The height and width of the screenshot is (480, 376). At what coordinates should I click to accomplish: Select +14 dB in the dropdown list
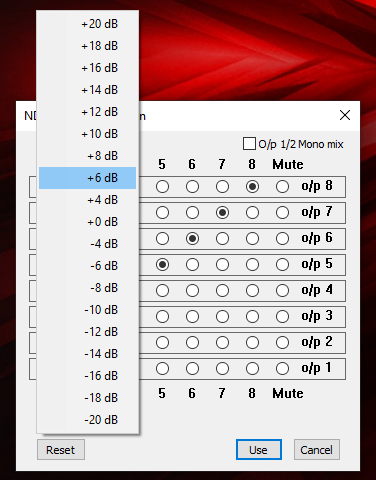(87, 90)
